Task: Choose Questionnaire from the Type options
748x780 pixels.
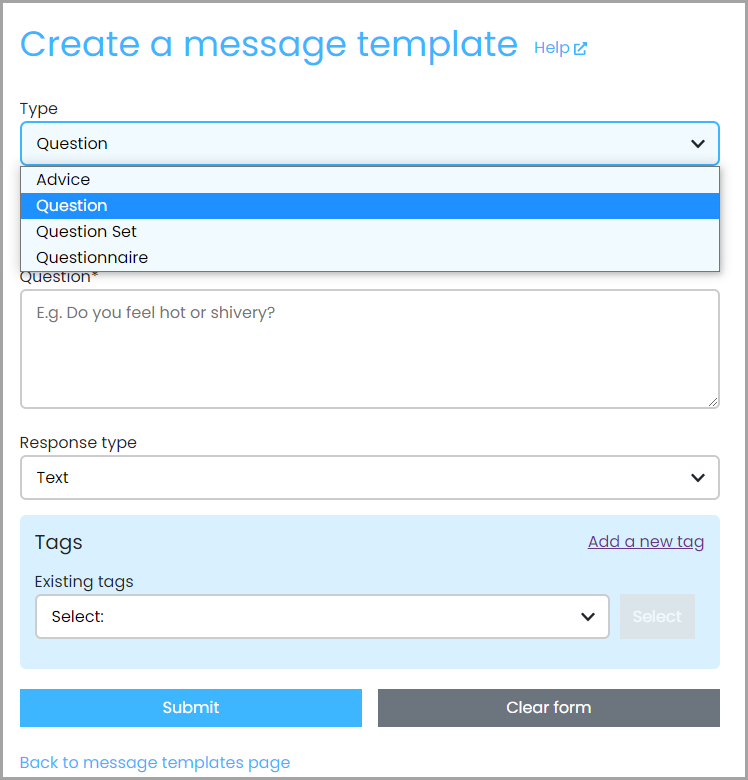Action: coord(370,258)
